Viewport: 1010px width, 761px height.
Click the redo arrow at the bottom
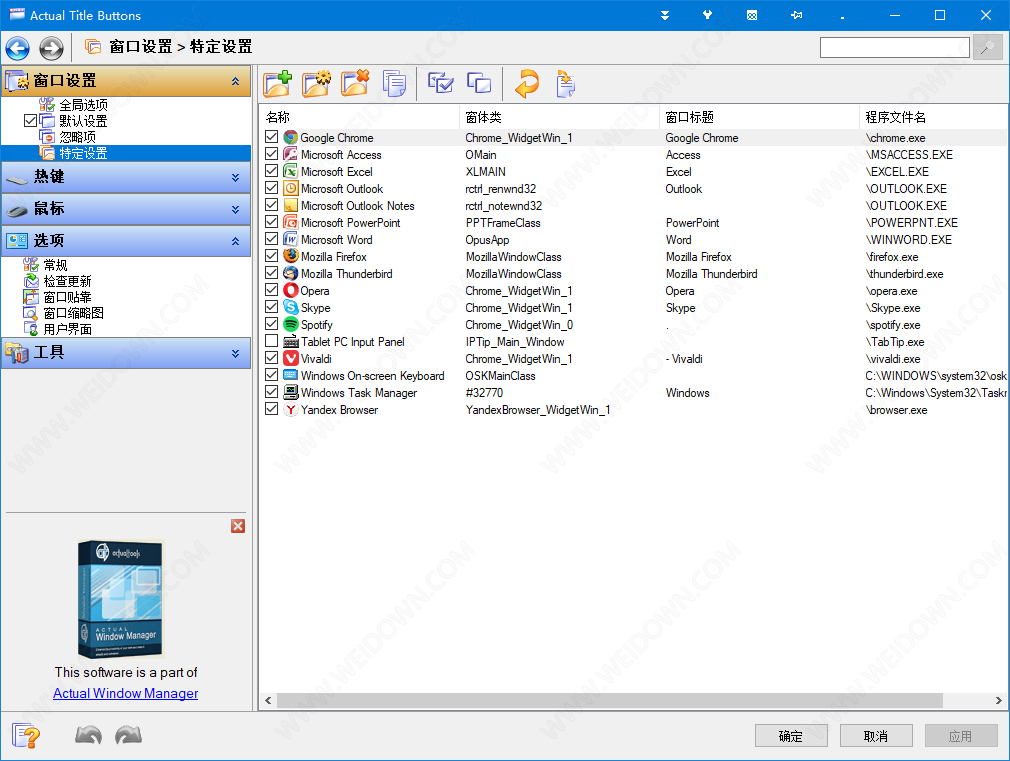128,735
